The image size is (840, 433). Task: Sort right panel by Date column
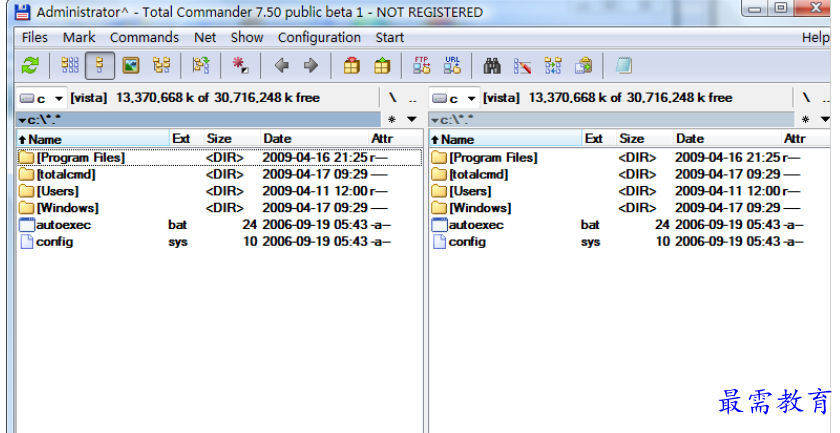(x=727, y=139)
